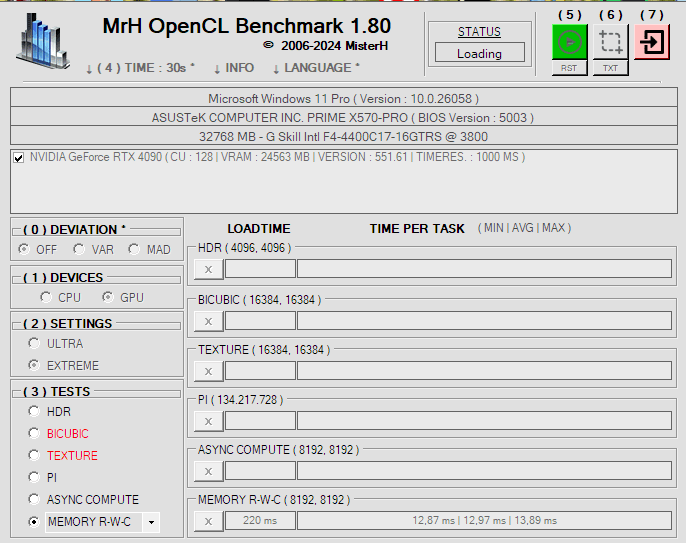Open the TIME : 30s menu
The height and width of the screenshot is (543, 686).
coord(140,68)
